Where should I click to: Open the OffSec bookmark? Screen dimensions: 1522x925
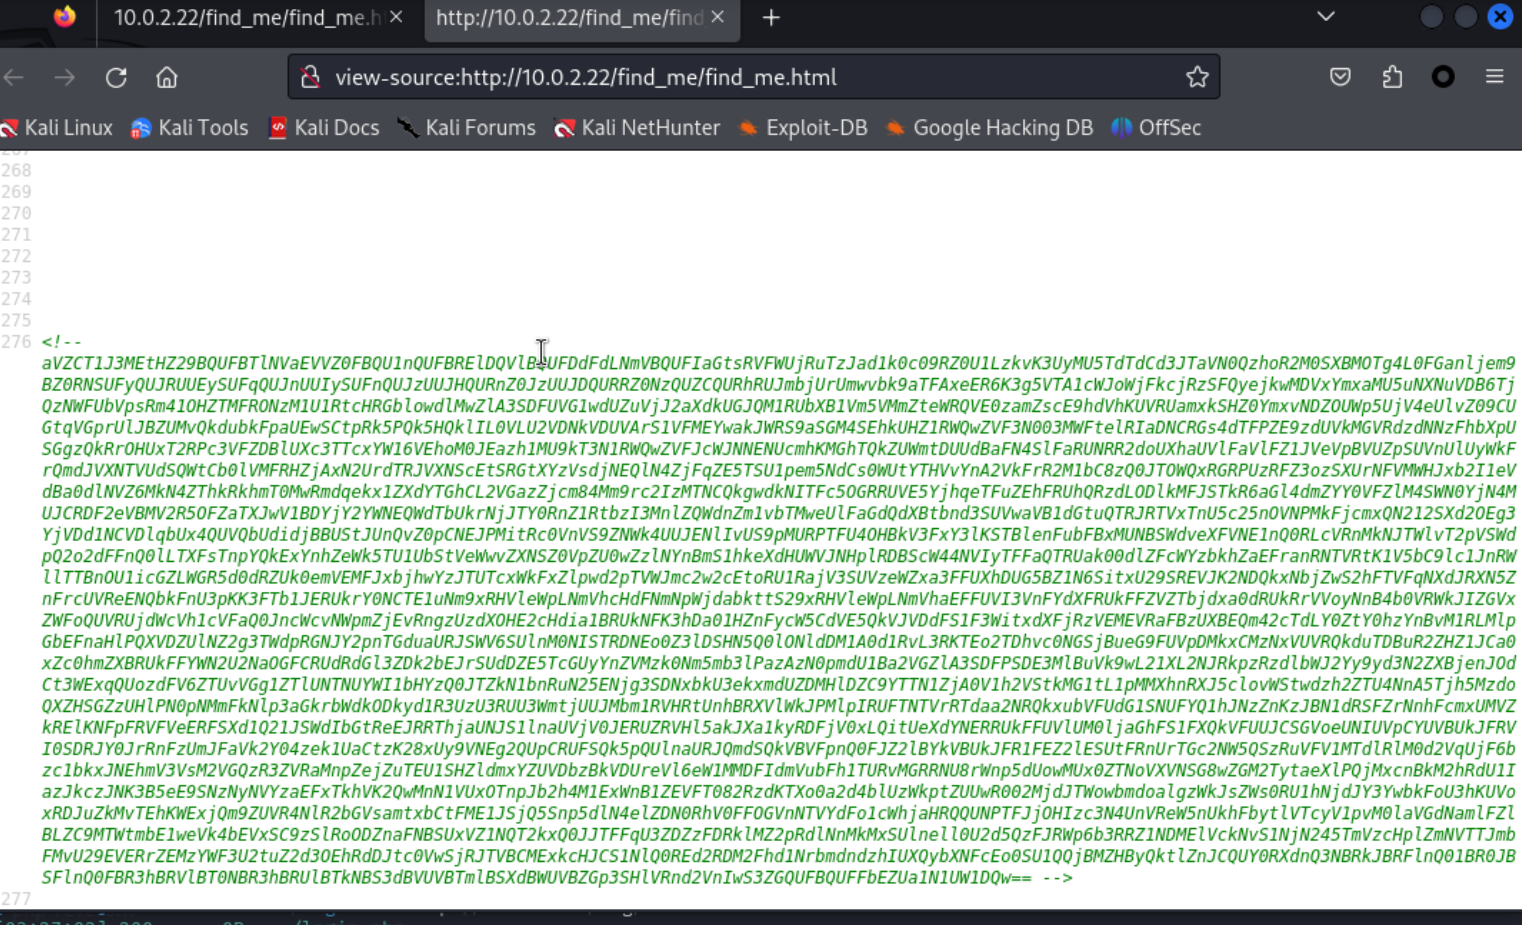[x=1156, y=128]
